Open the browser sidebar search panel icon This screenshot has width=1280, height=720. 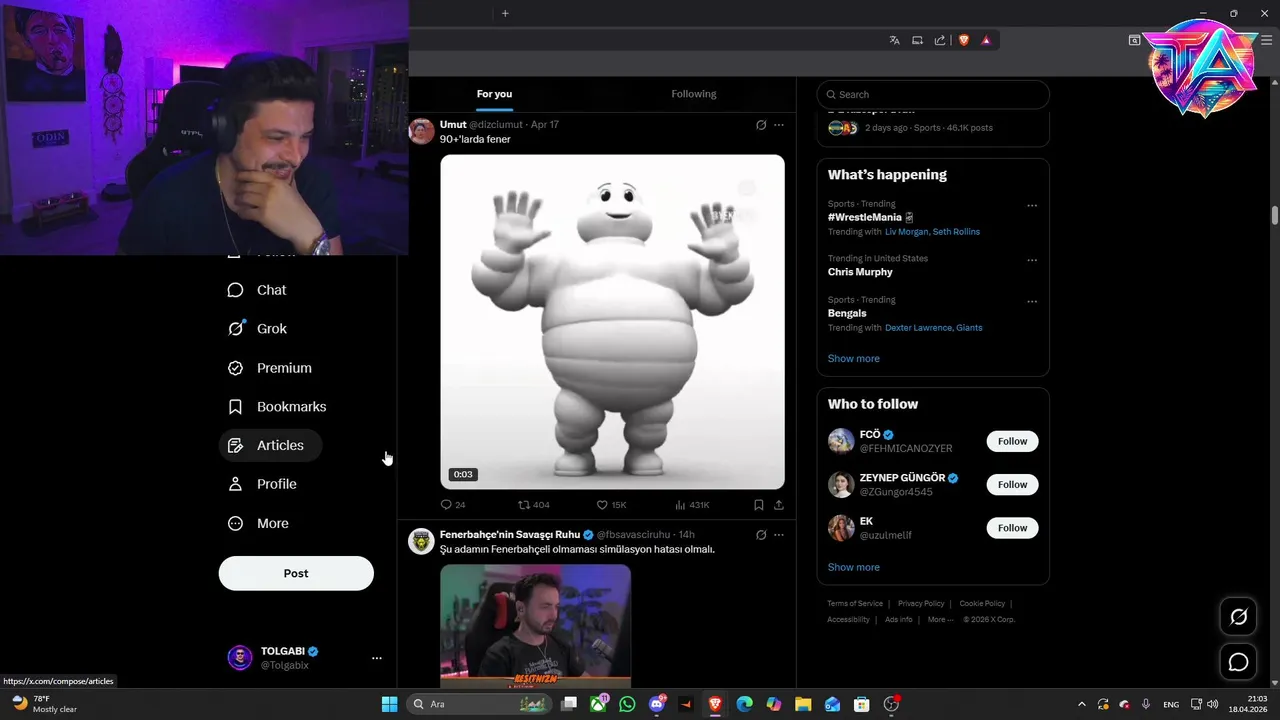point(1134,40)
